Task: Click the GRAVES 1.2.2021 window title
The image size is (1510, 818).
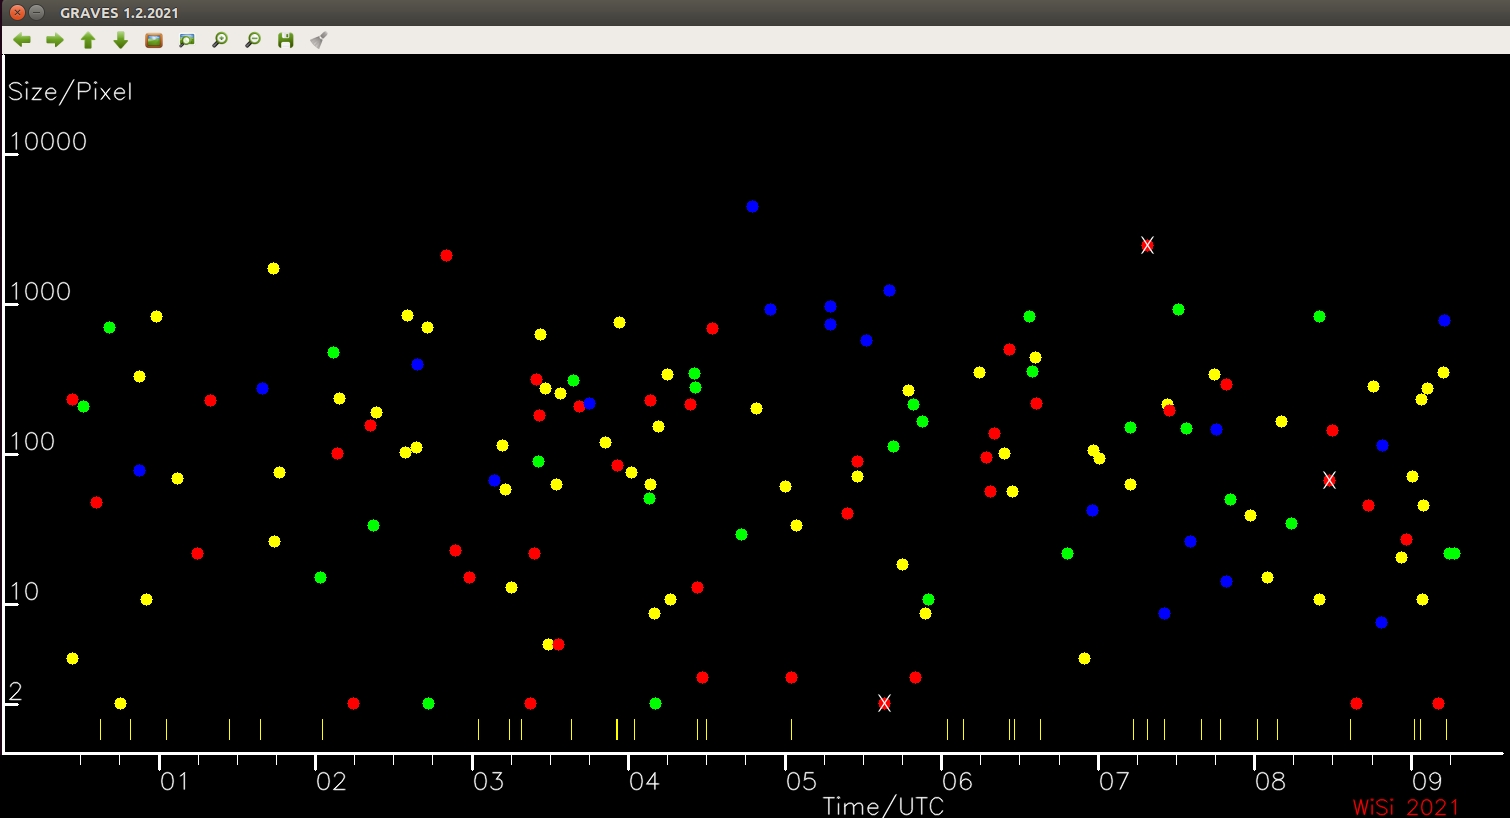Action: [x=119, y=13]
